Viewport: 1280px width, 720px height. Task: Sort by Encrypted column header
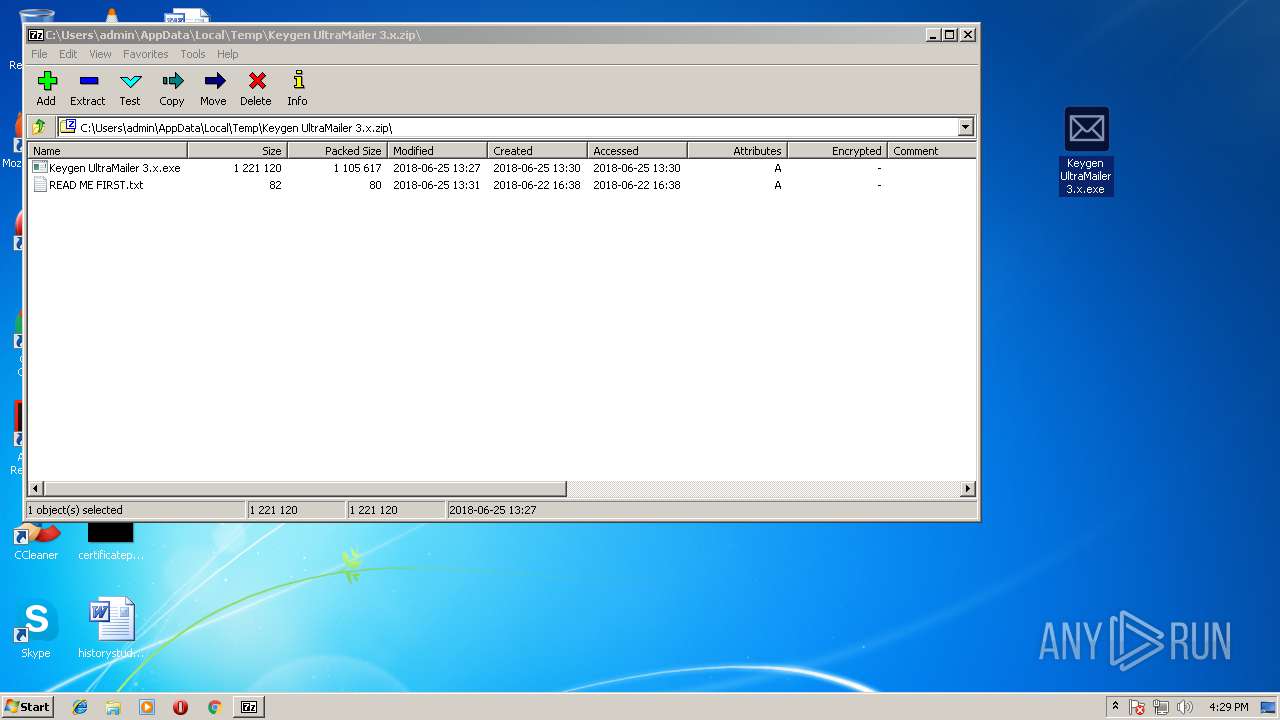pyautogui.click(x=837, y=151)
